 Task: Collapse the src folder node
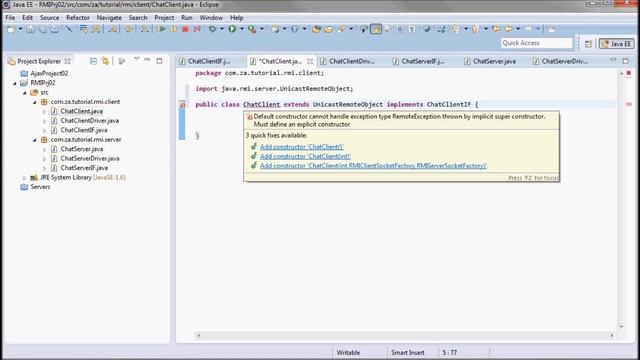point(25,93)
